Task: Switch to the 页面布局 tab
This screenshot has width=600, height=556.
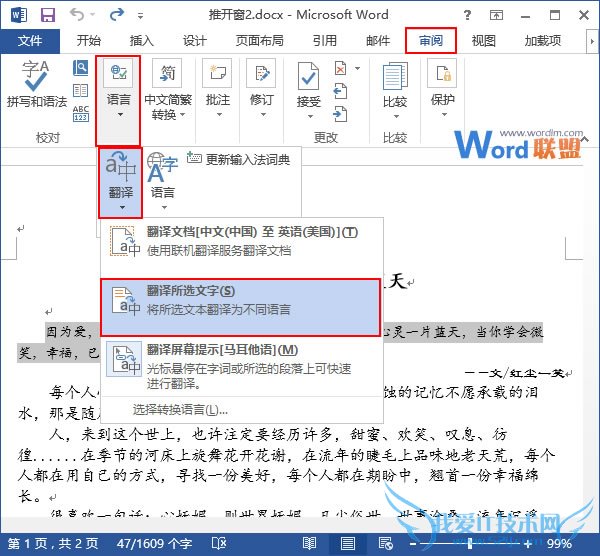Action: click(x=259, y=41)
